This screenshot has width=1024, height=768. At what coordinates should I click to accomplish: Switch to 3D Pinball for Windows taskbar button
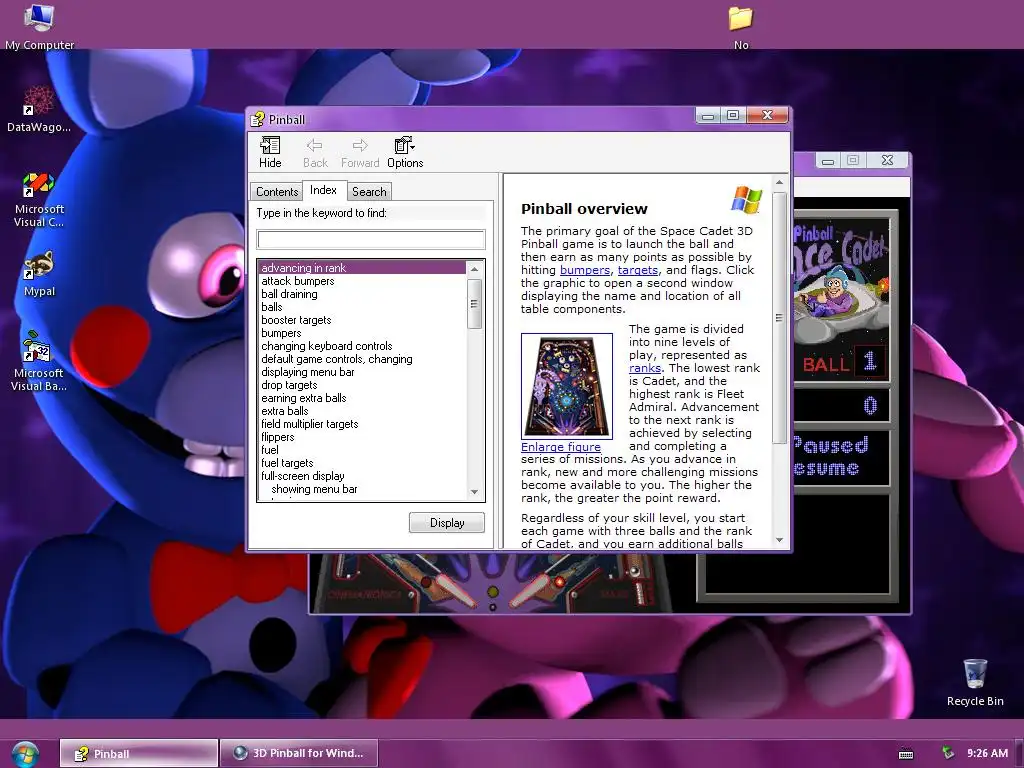click(299, 753)
